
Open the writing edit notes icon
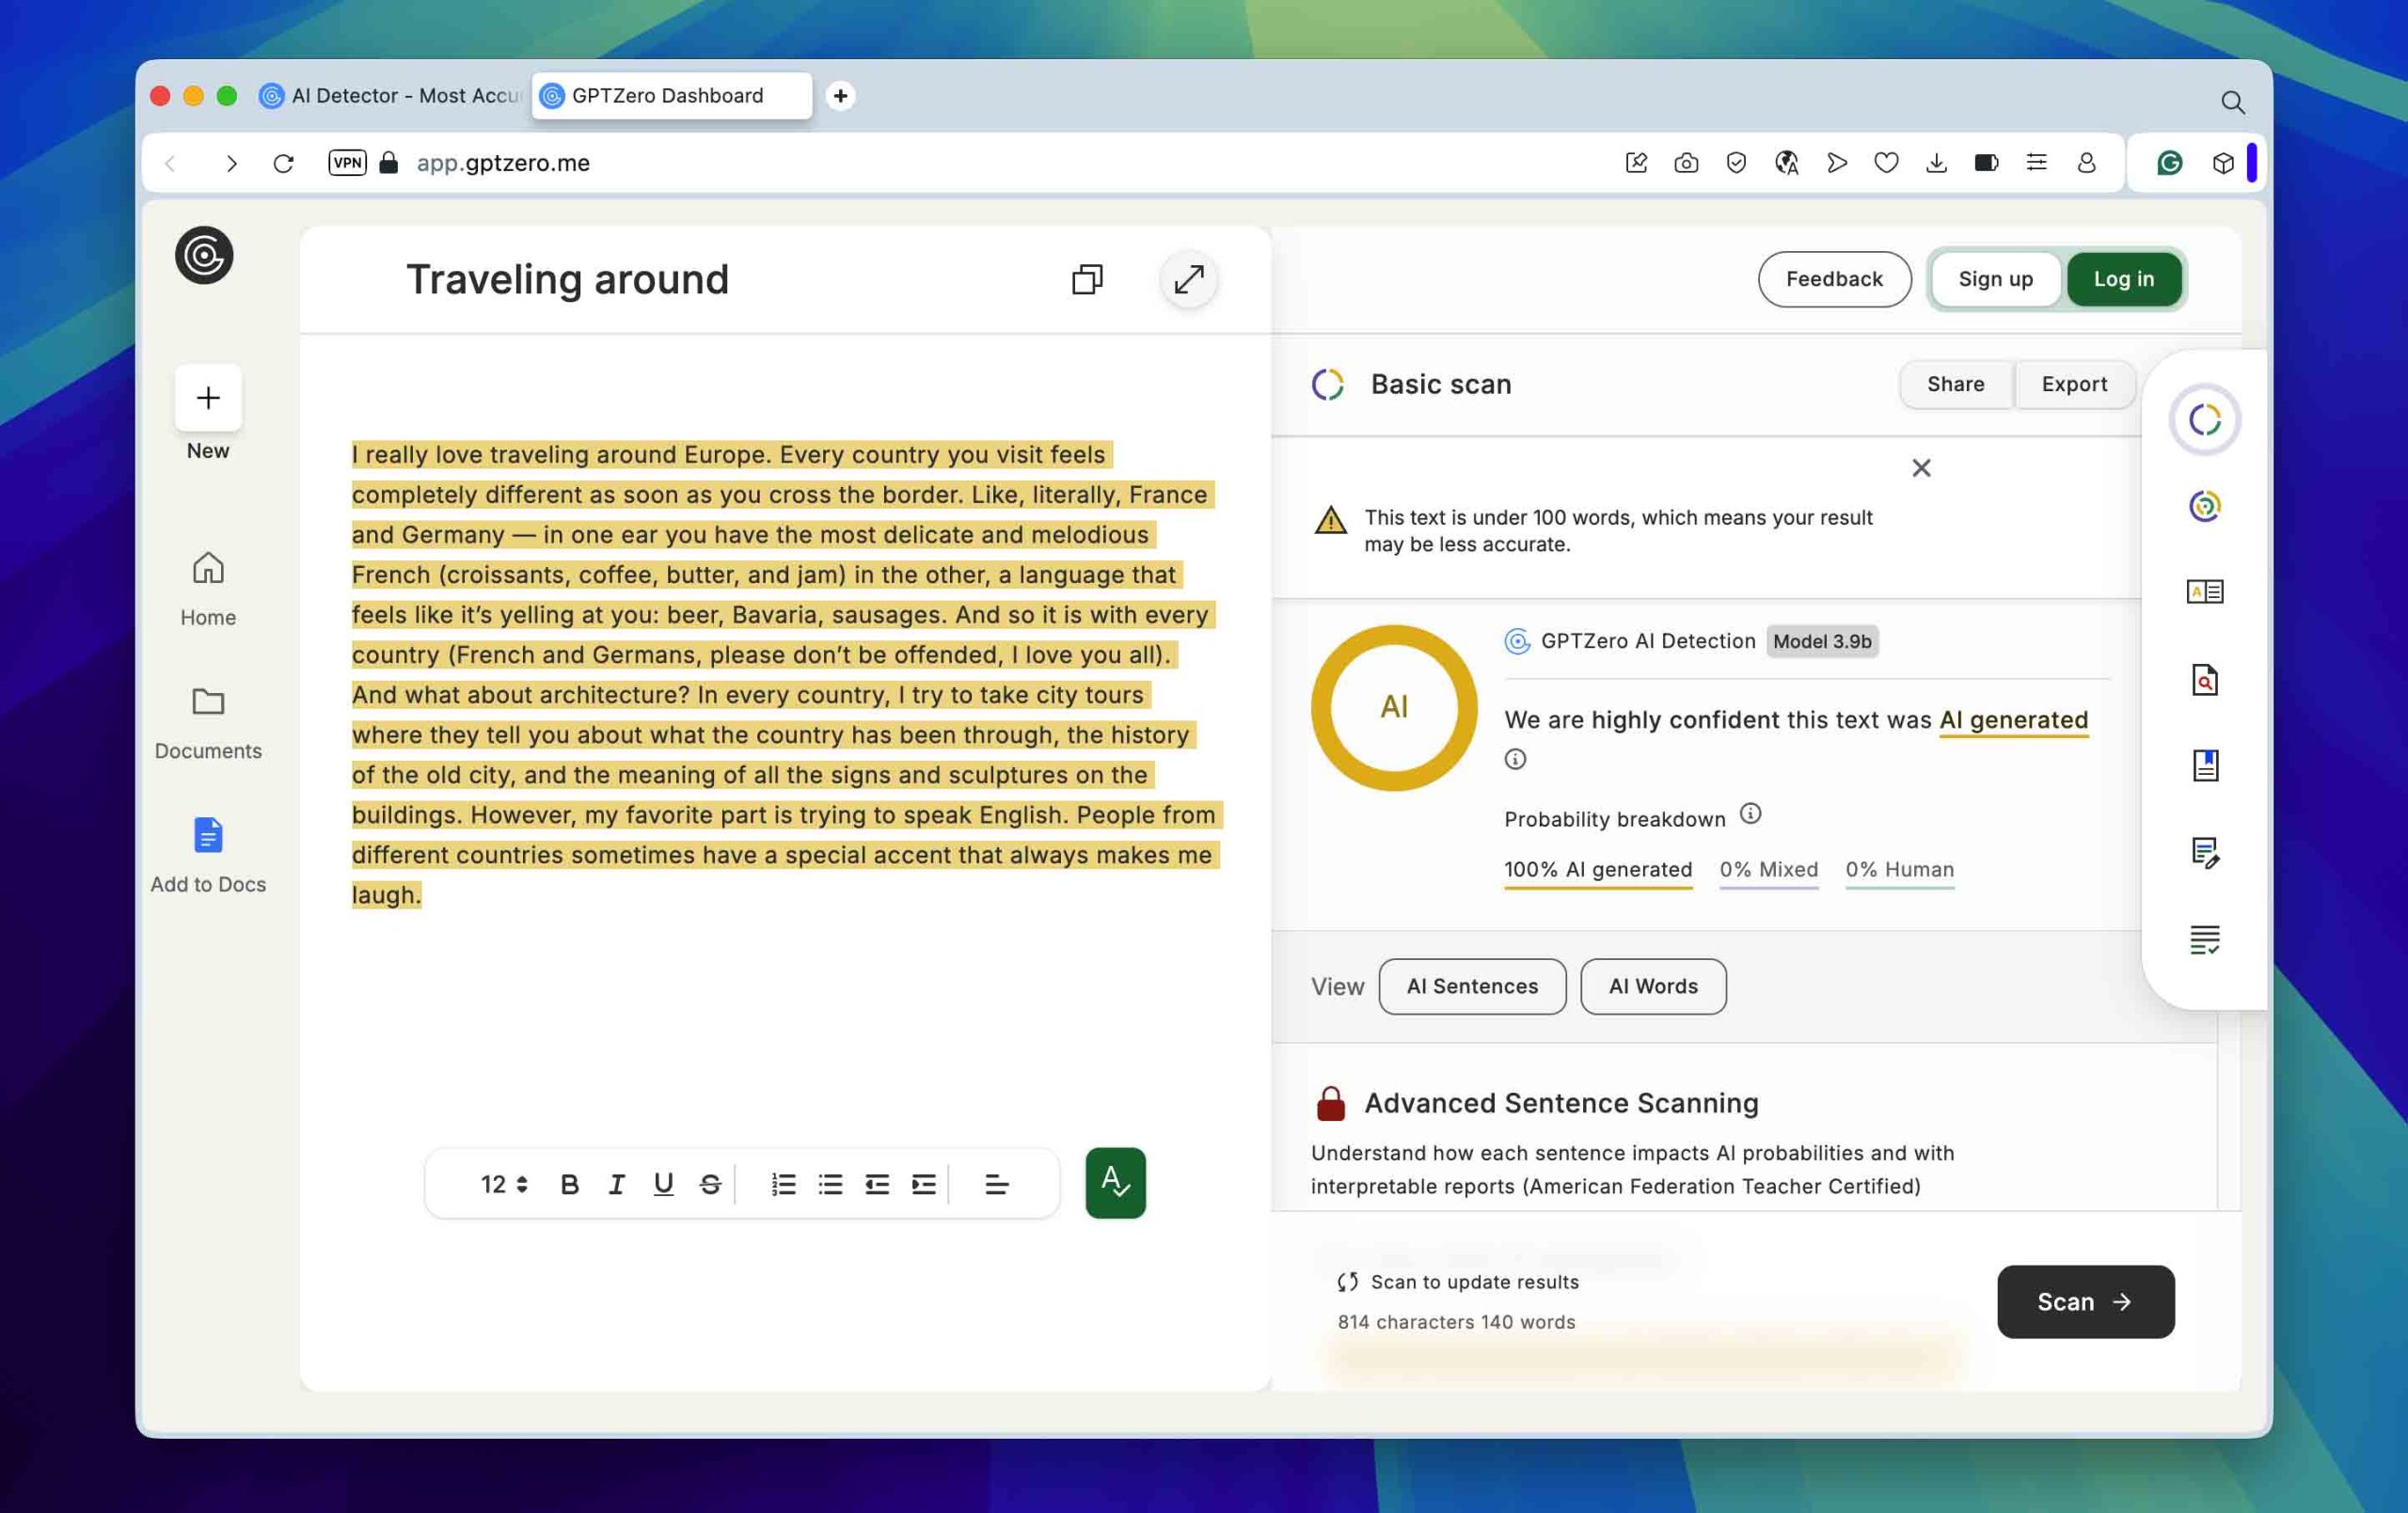click(2204, 853)
